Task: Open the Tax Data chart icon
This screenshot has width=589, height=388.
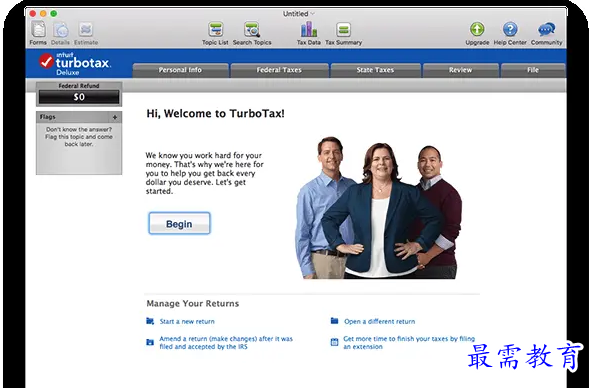Action: (309, 29)
